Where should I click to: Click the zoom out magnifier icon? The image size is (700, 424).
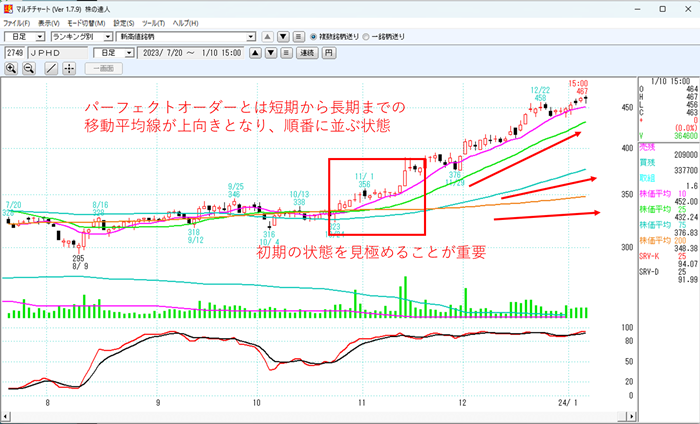29,69
